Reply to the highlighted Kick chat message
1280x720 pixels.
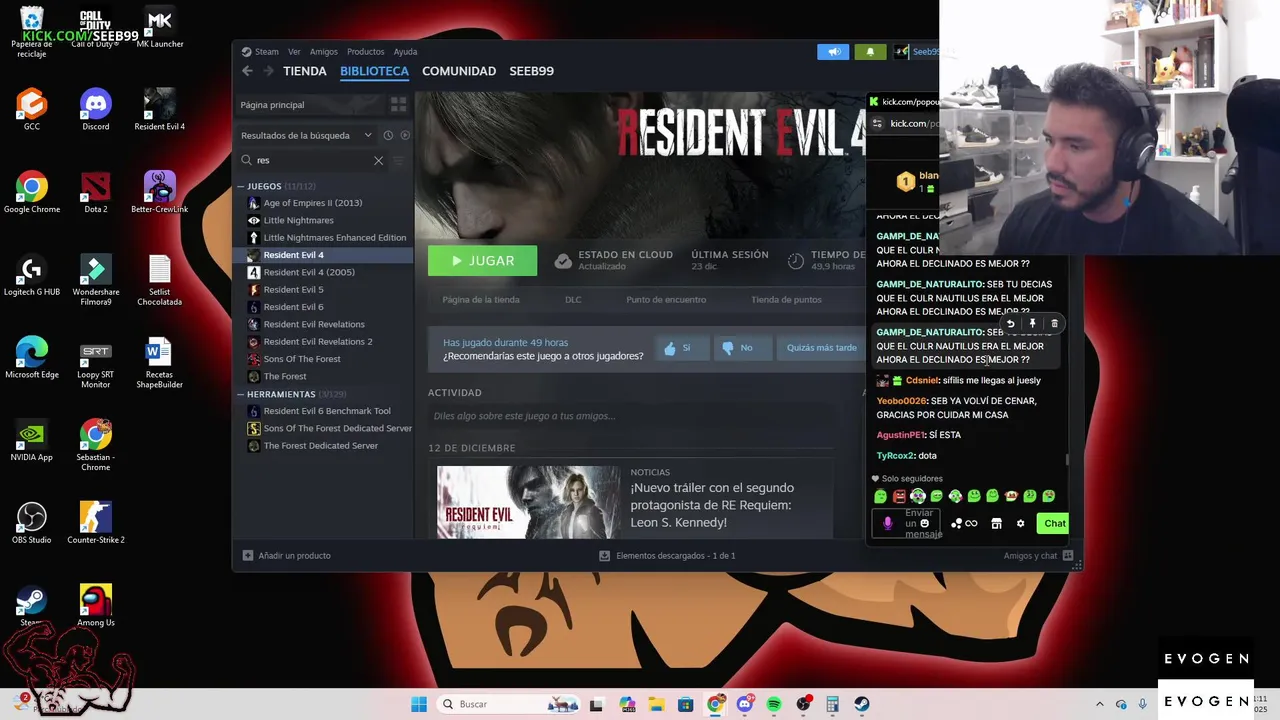(x=1011, y=324)
